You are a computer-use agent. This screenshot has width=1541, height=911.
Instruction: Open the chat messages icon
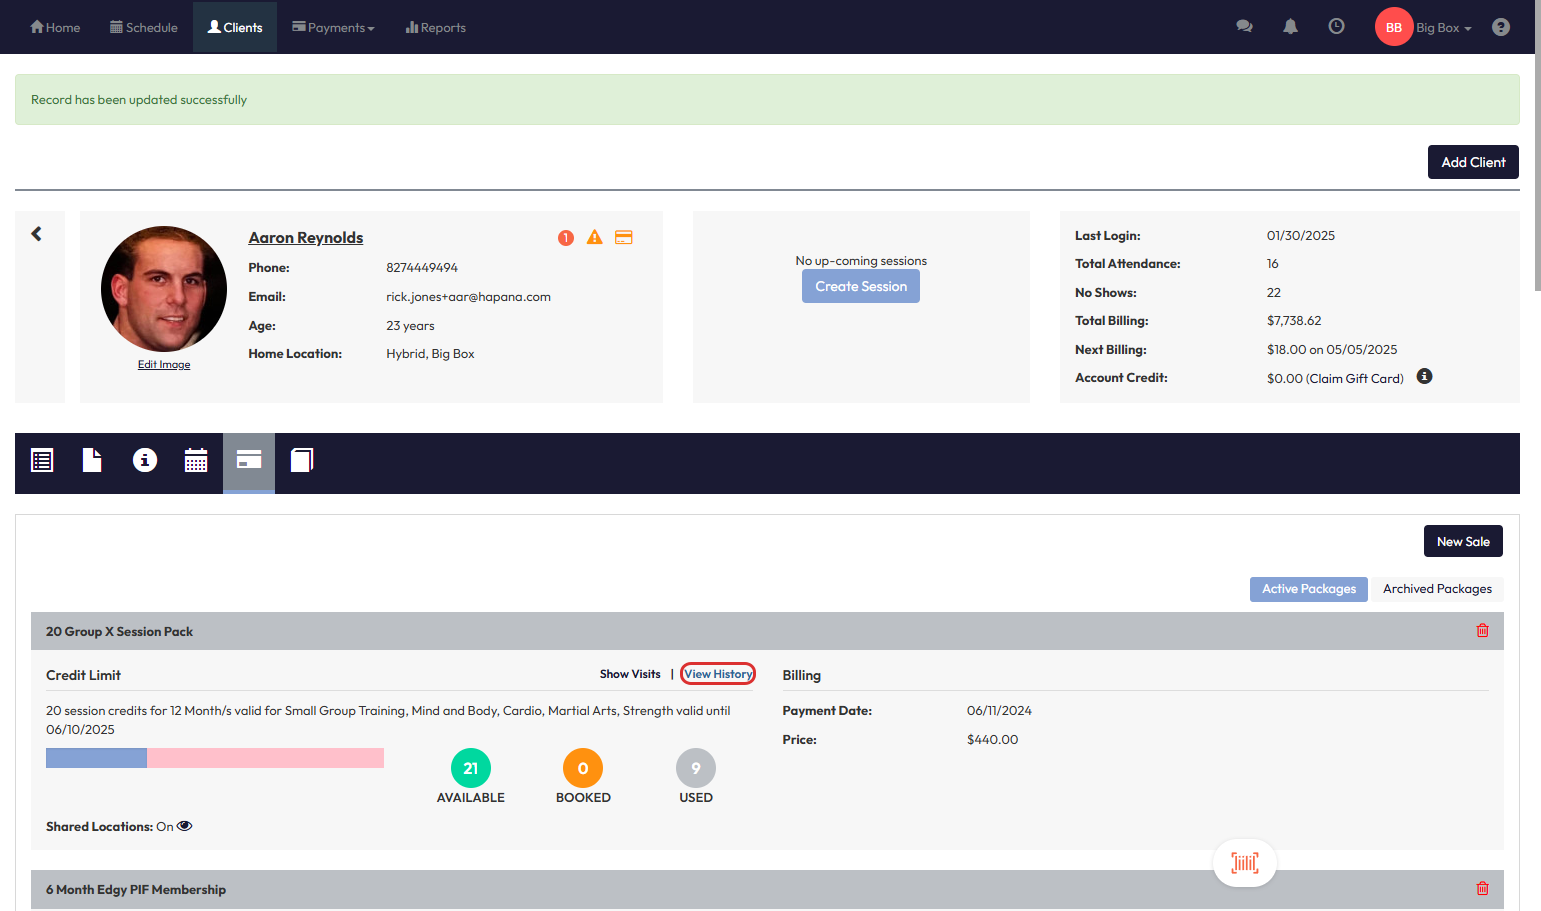(1244, 27)
